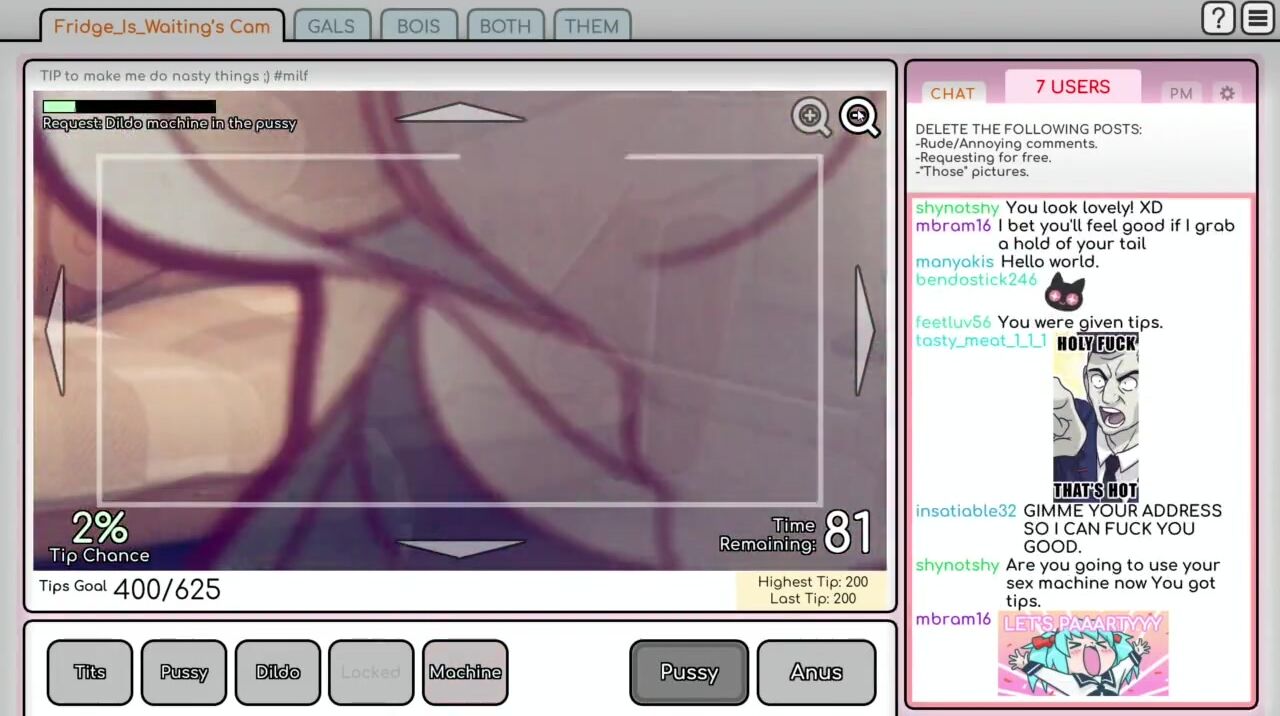
Task: Click the HOLY FUCK meme image post
Action: 1096,416
